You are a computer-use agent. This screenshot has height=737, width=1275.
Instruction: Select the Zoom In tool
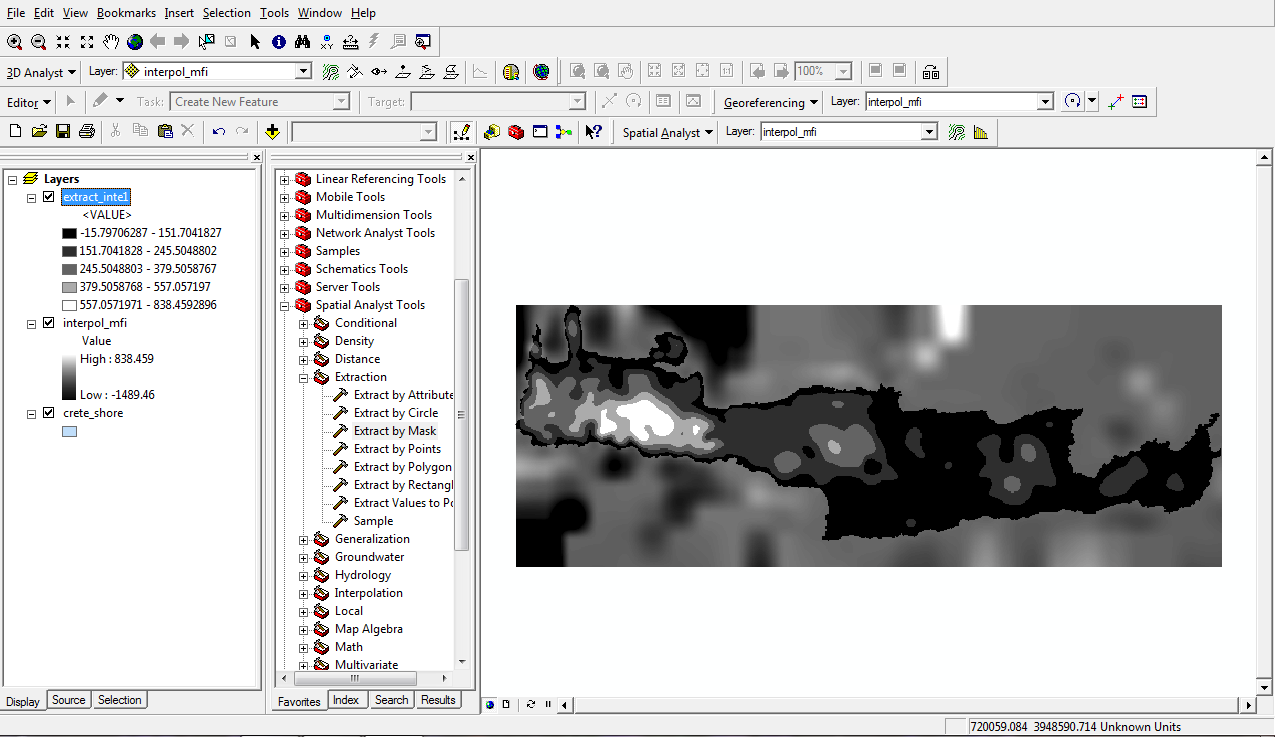[x=14, y=42]
